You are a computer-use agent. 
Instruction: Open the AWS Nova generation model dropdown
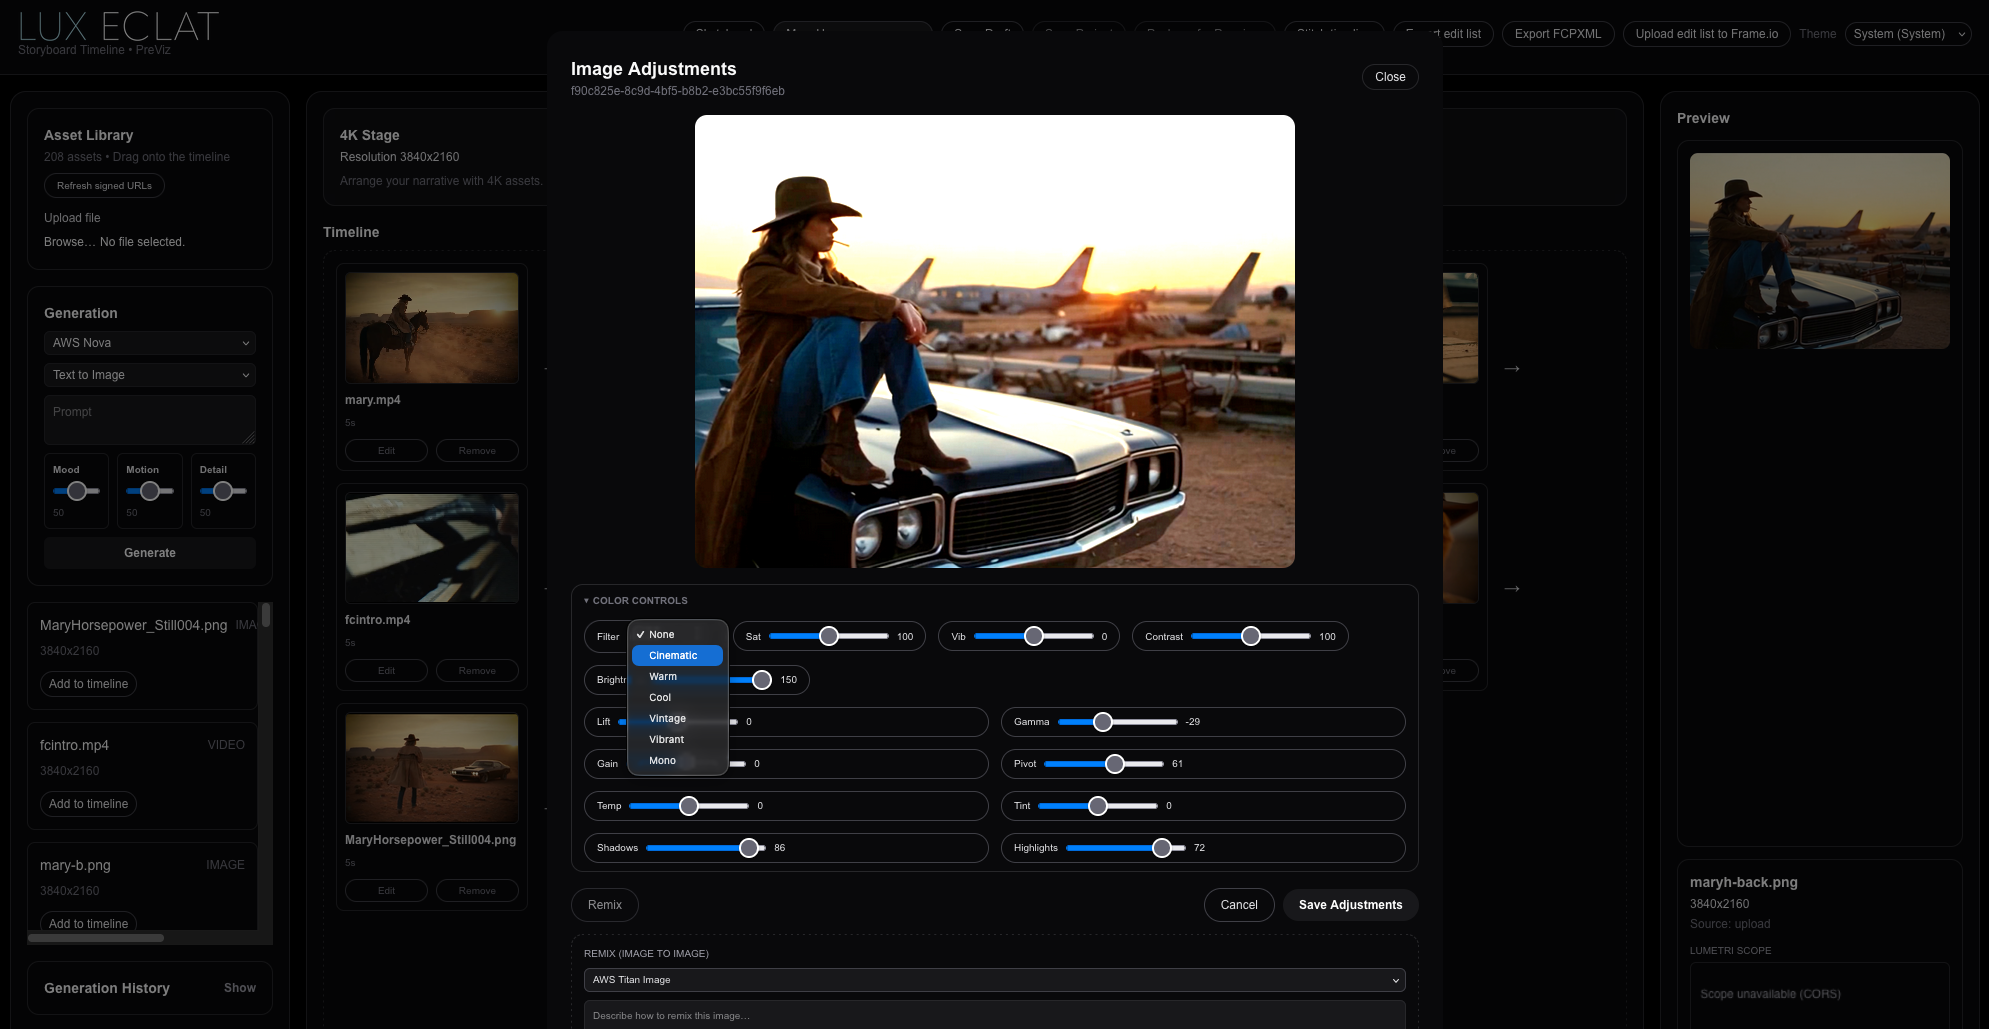149,343
